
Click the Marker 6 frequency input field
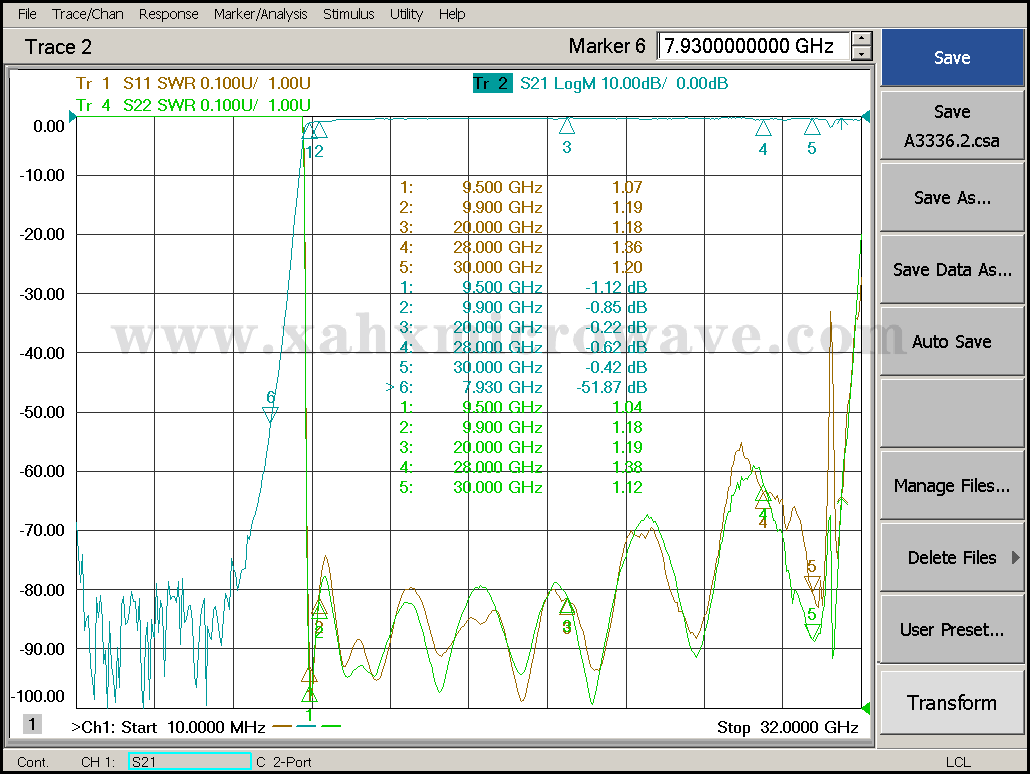(752, 46)
